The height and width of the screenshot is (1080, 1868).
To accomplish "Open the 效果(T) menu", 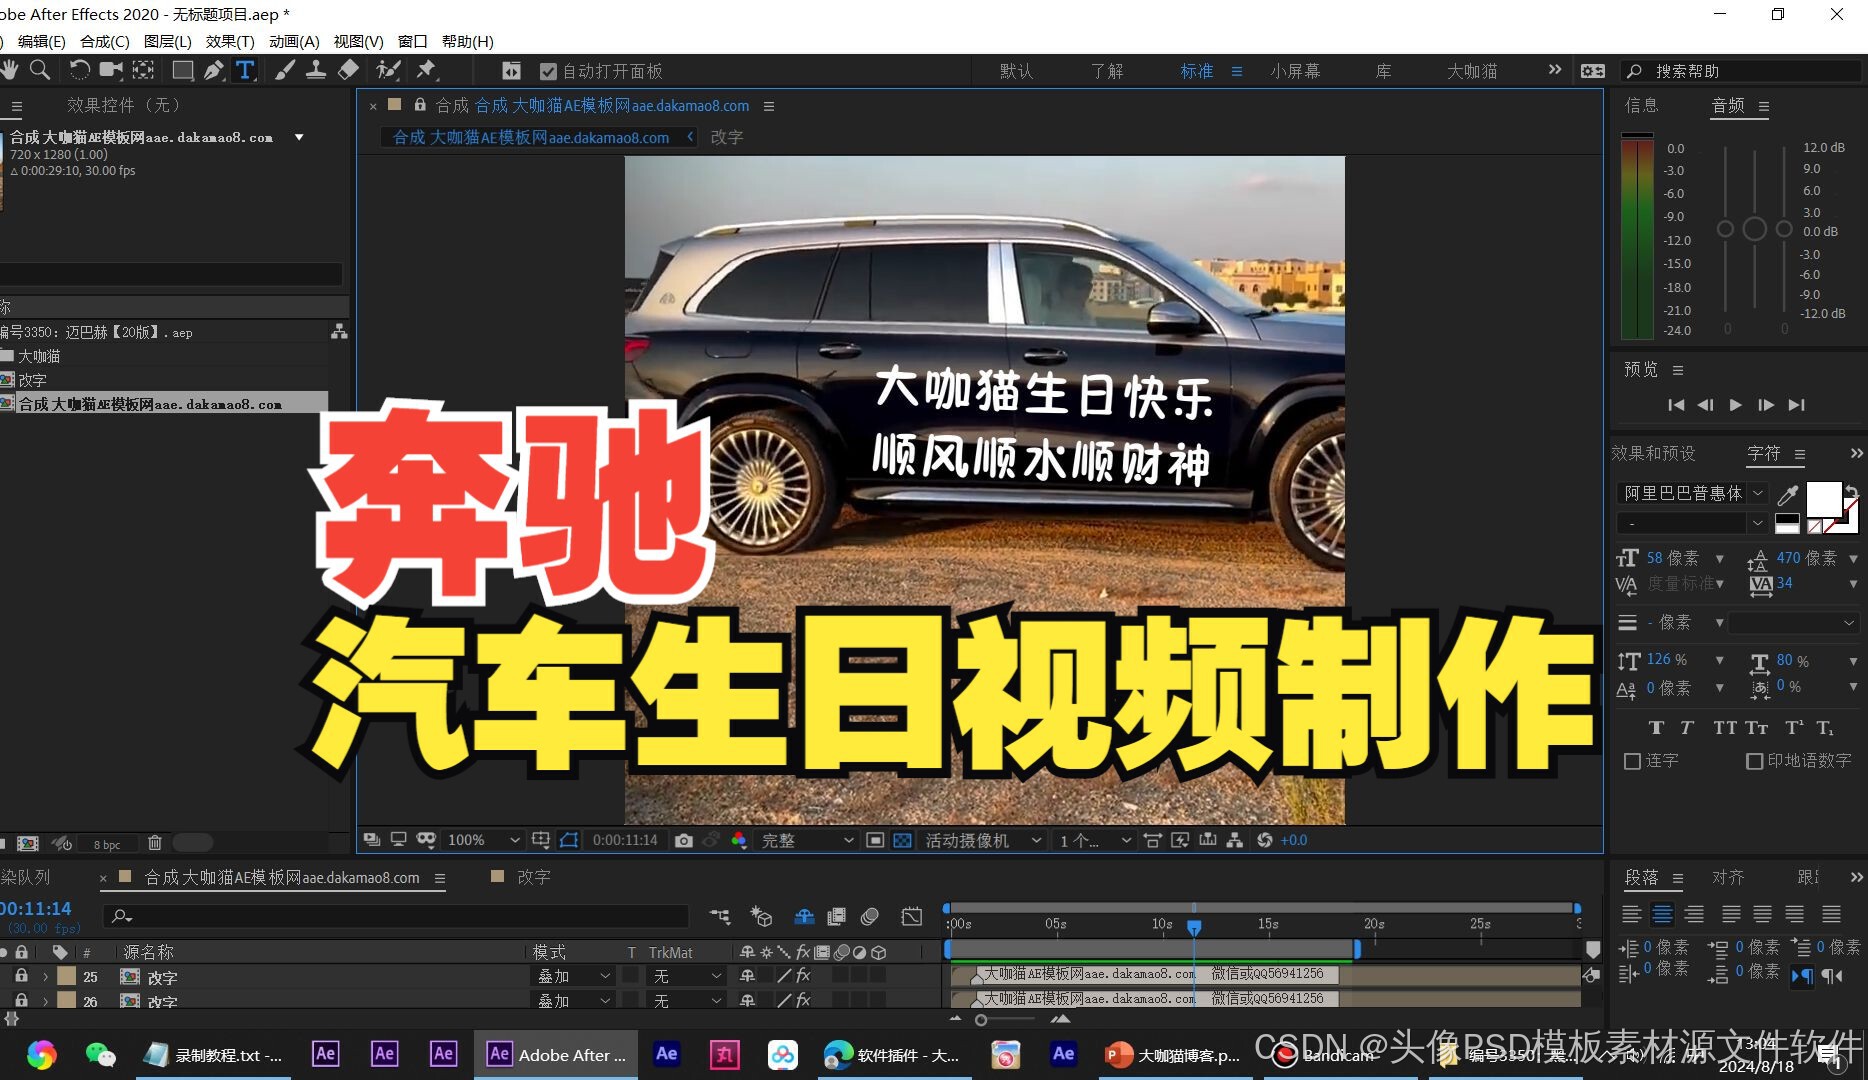I will coord(230,41).
